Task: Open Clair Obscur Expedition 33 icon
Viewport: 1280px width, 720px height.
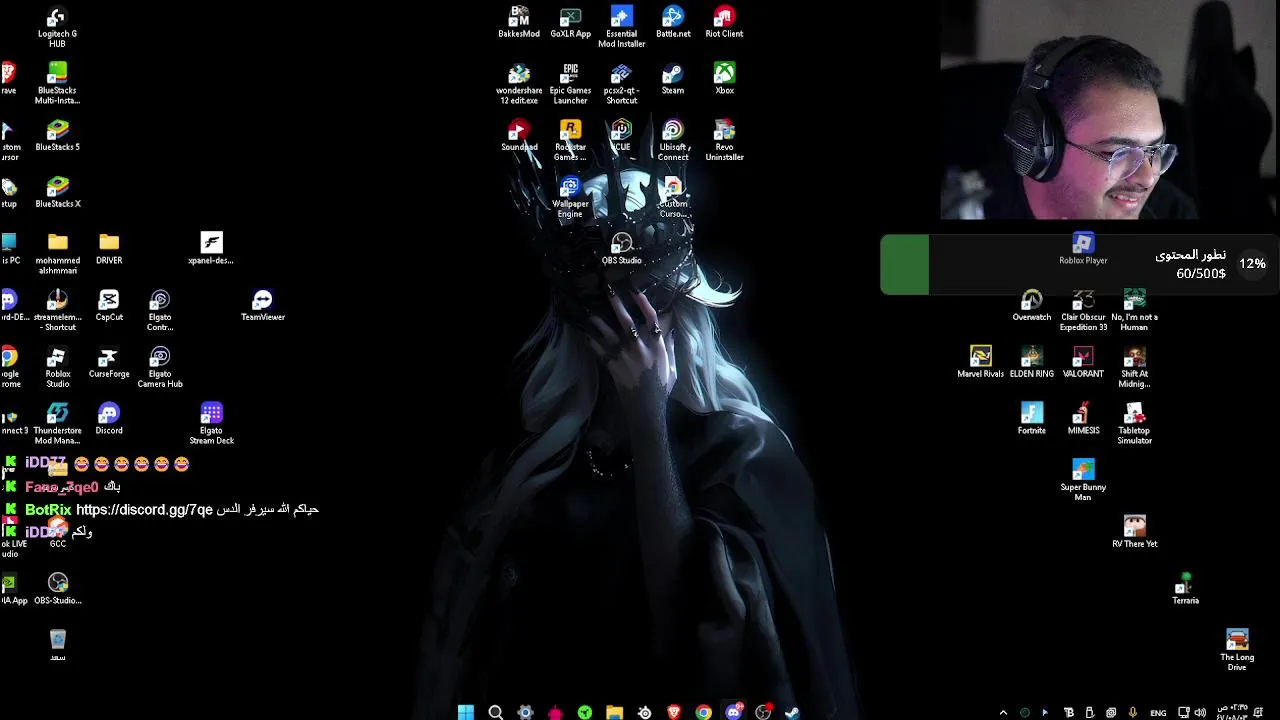Action: [1083, 311]
